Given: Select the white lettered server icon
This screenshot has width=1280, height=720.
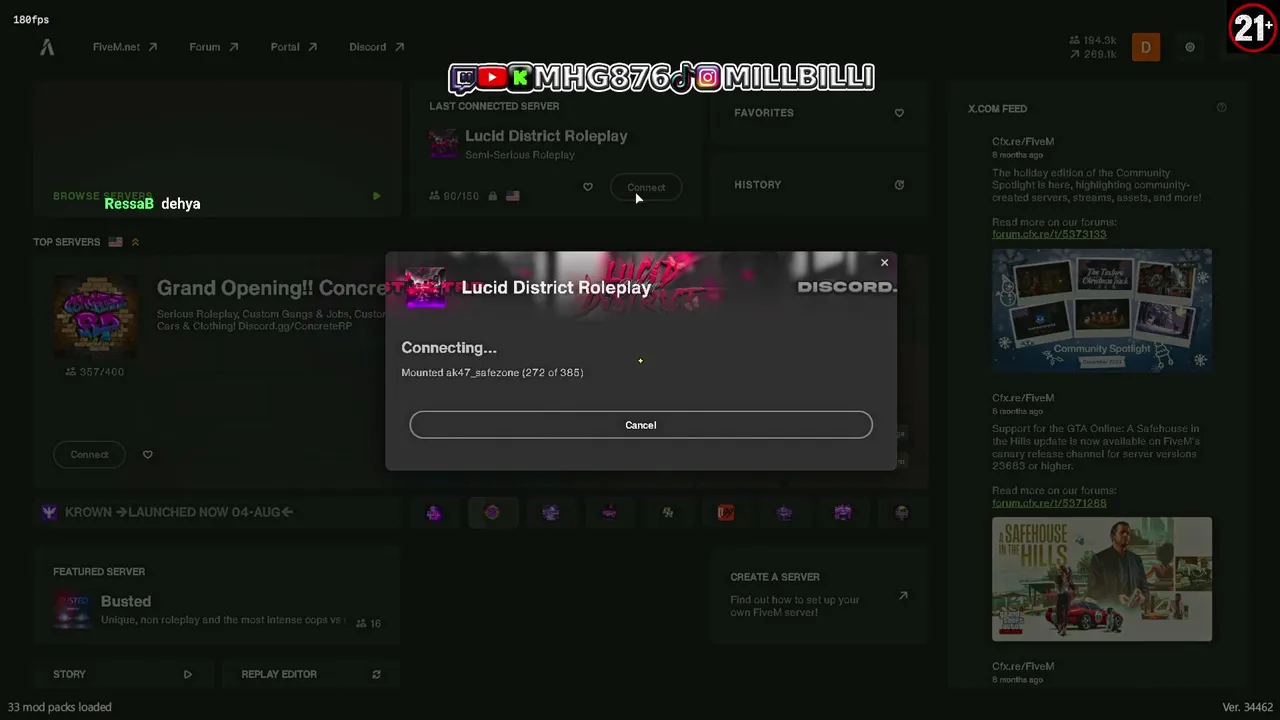Looking at the screenshot, I should 668,512.
